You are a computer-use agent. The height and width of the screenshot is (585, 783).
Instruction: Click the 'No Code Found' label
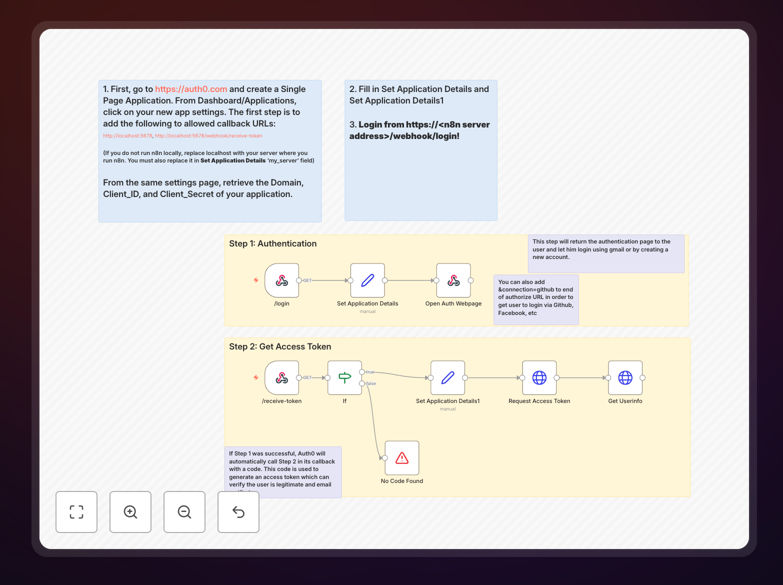tap(402, 481)
